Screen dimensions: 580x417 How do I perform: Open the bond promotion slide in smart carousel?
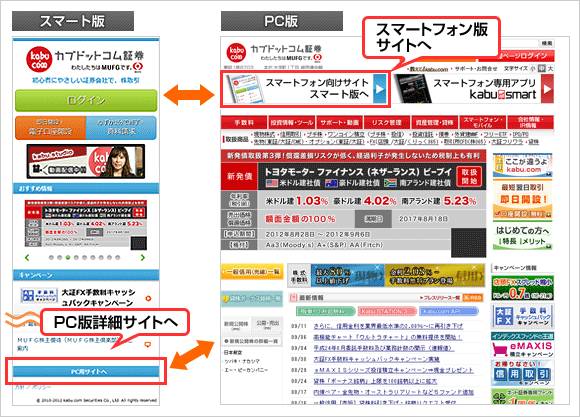(86, 225)
